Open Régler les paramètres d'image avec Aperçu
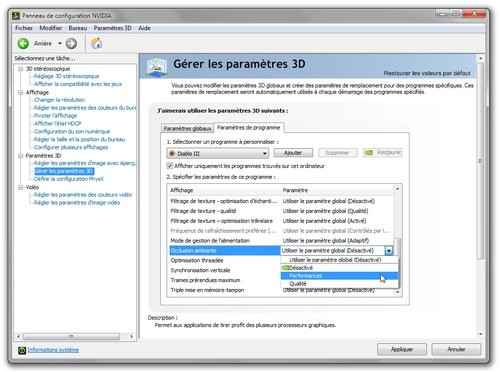 coord(85,163)
